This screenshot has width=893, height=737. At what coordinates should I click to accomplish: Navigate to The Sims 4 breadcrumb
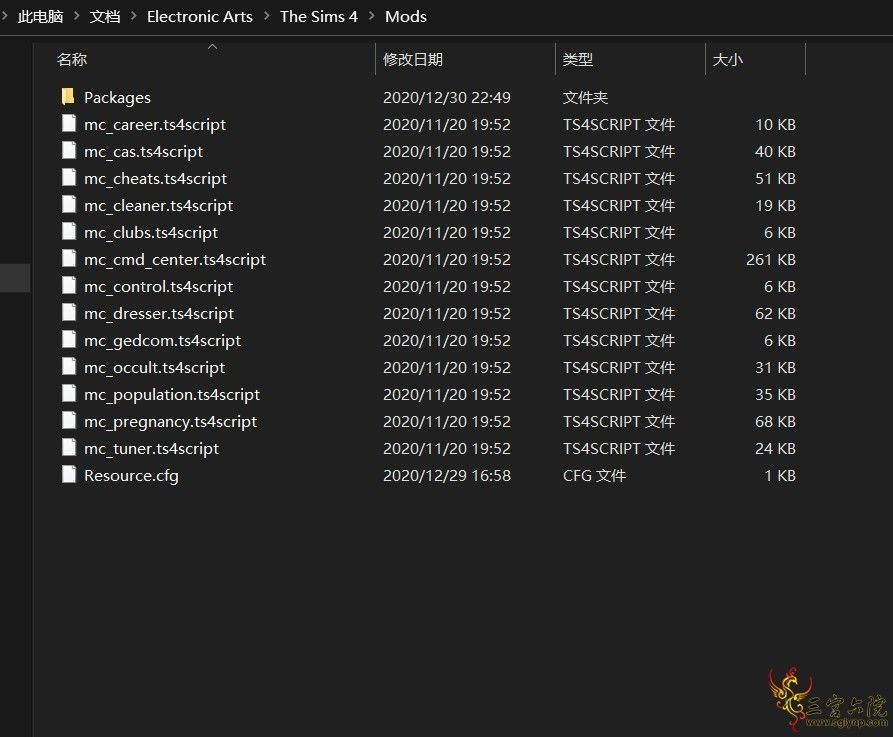click(319, 17)
